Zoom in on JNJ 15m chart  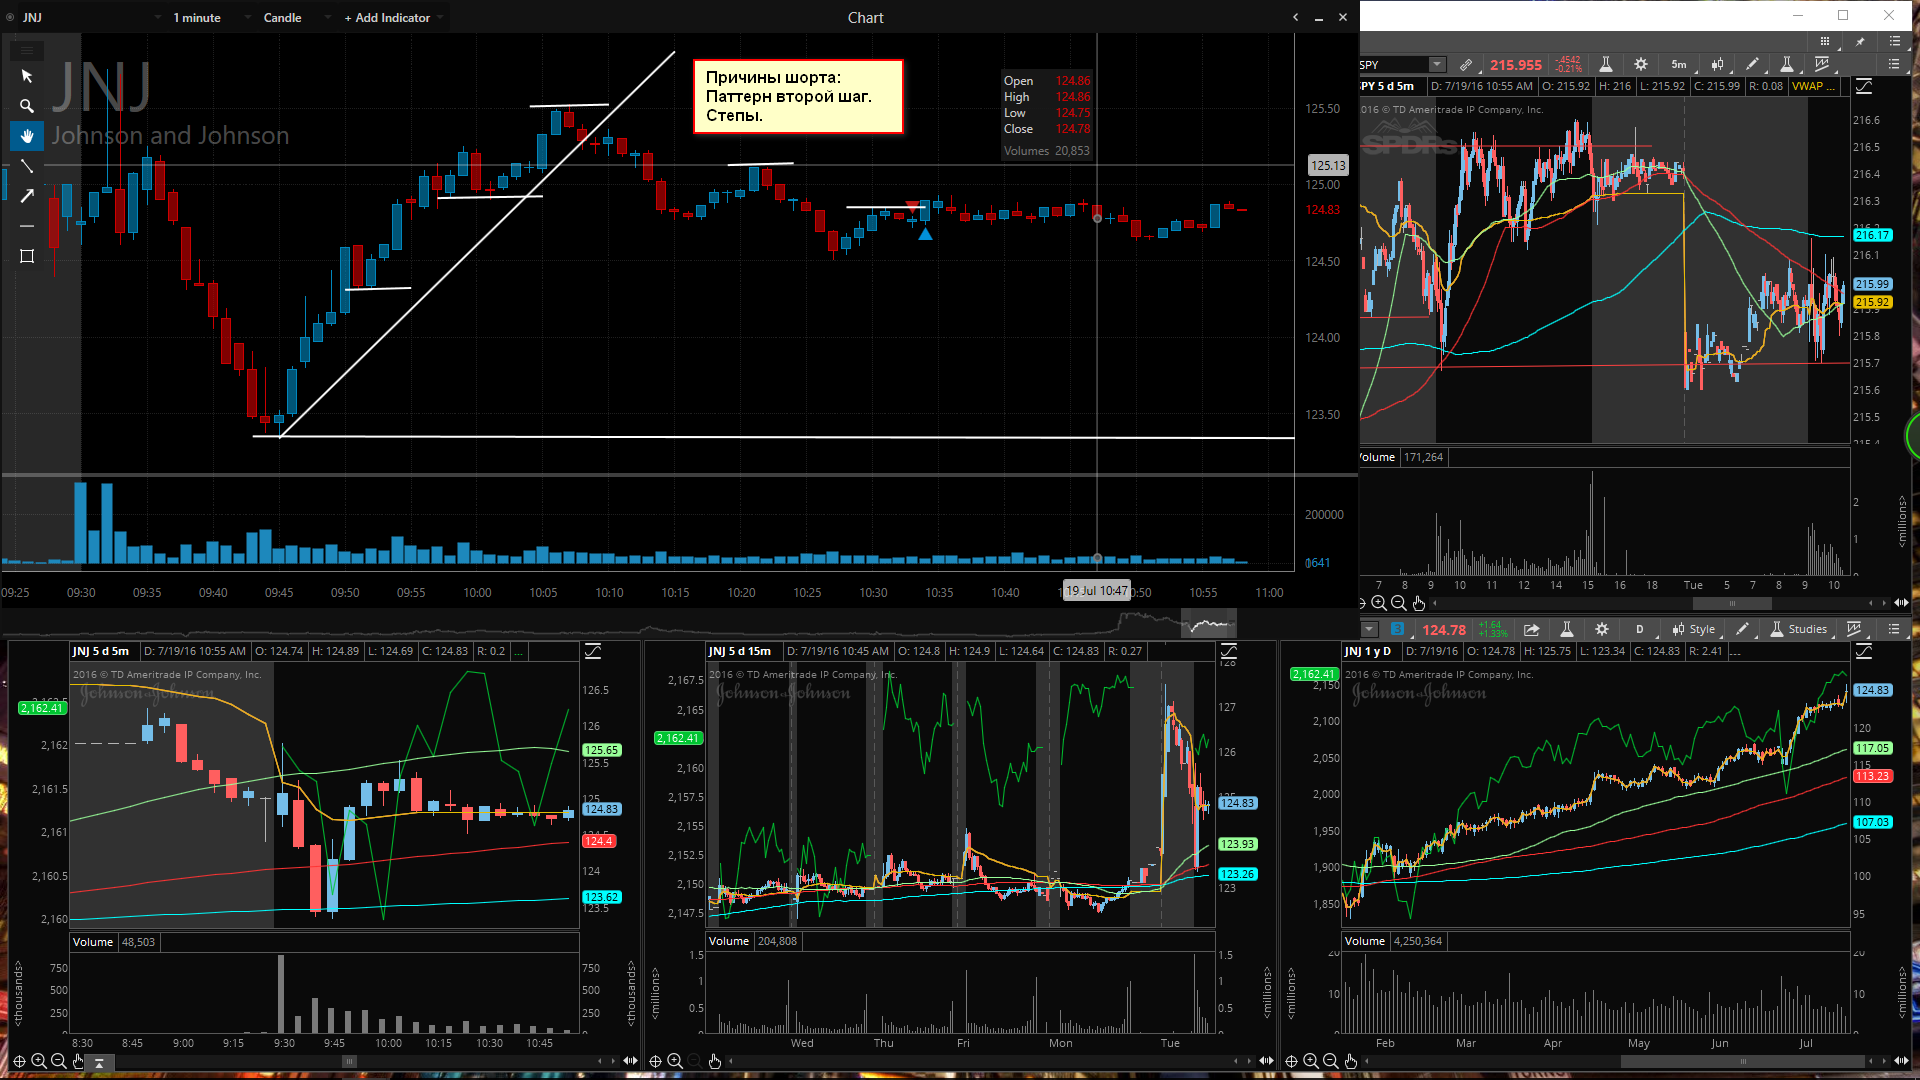(675, 1061)
